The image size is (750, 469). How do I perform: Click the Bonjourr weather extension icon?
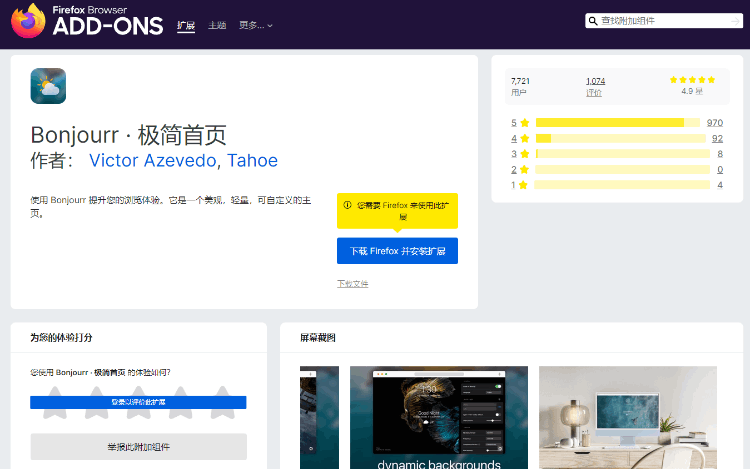(x=48, y=86)
